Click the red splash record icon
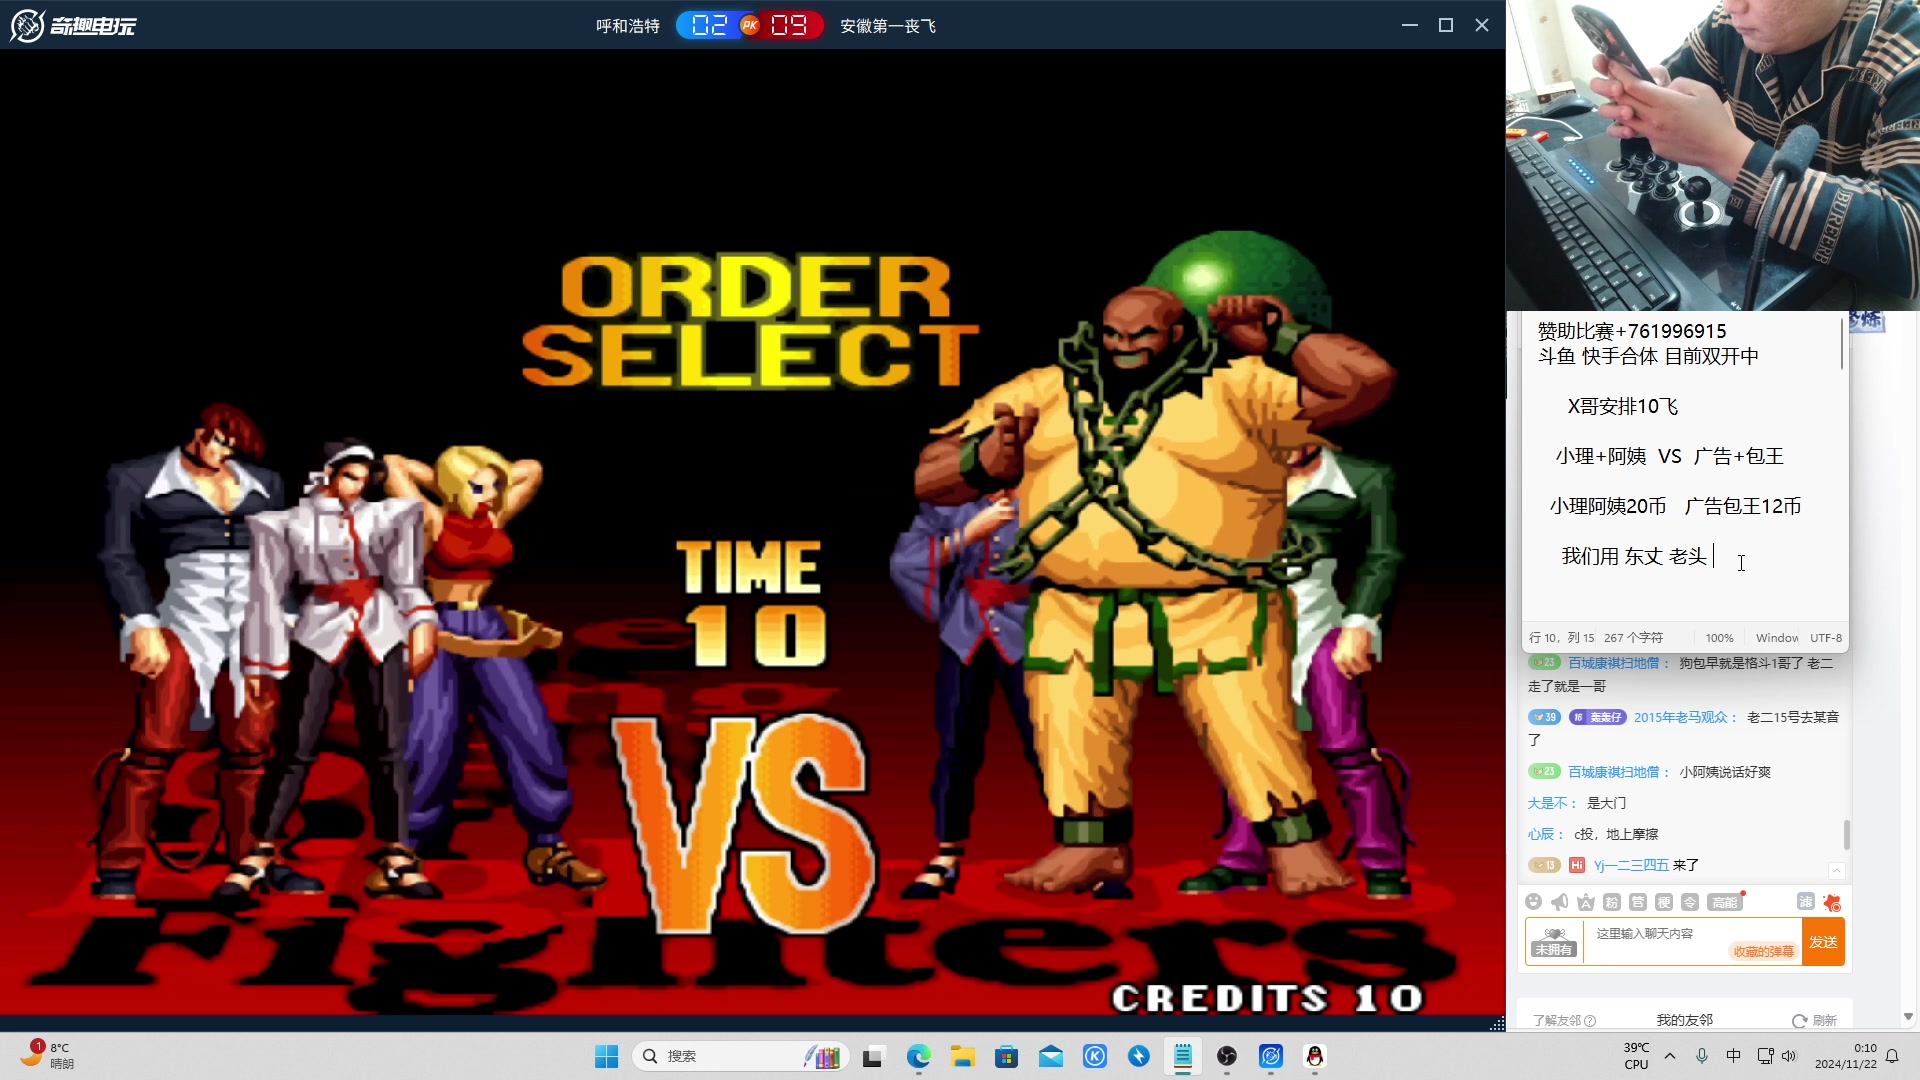Viewport: 1920px width, 1080px height. pos(1832,902)
